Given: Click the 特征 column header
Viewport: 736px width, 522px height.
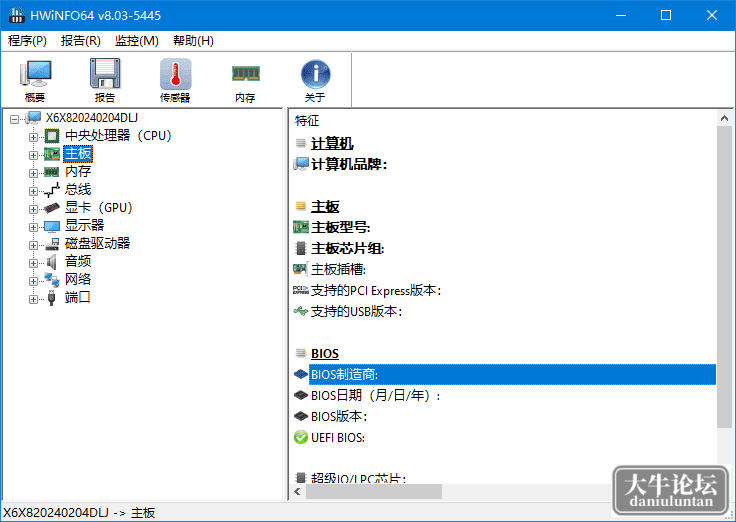Looking at the screenshot, I should pos(307,121).
